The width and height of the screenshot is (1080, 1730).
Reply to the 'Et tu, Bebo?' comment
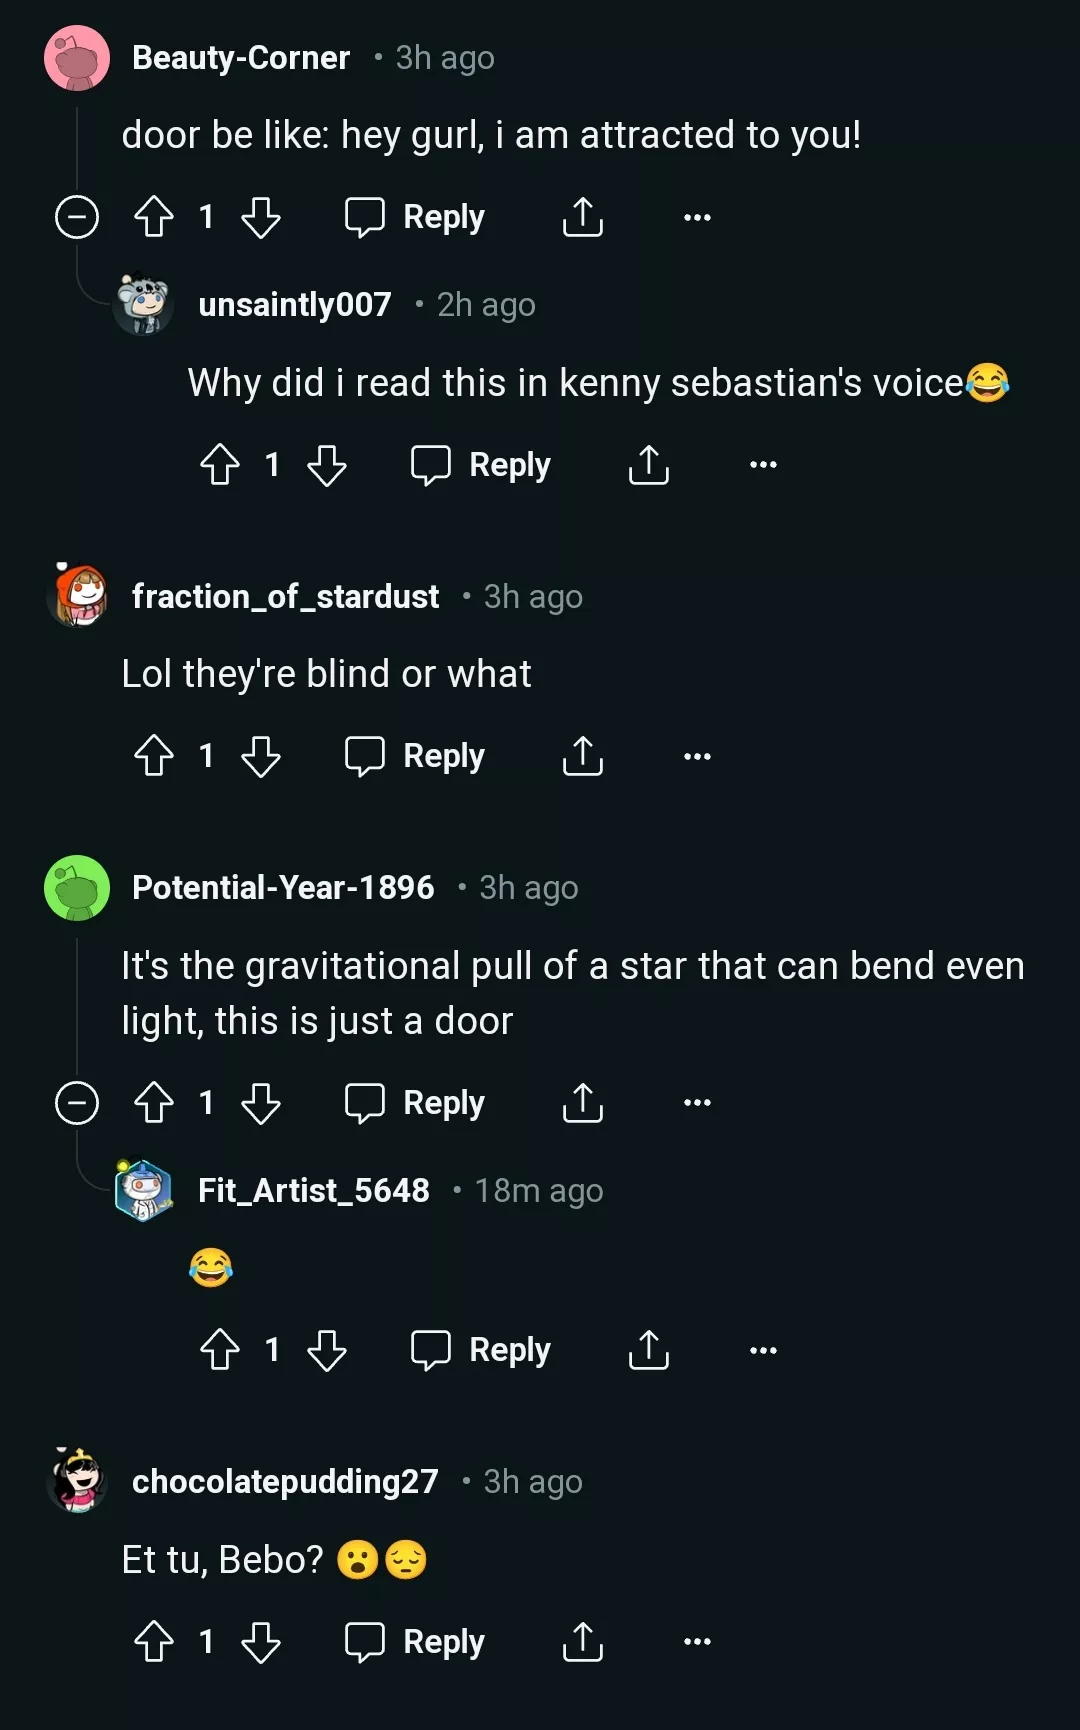click(415, 1642)
